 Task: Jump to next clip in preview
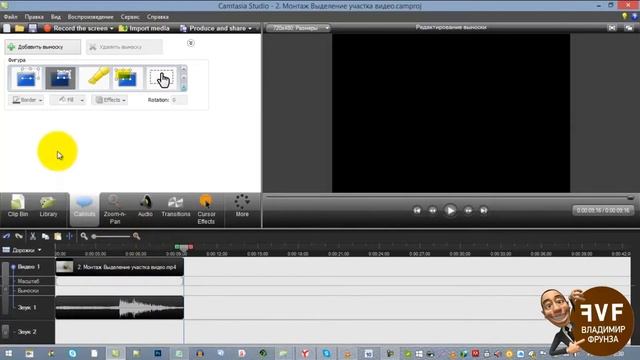(484, 210)
